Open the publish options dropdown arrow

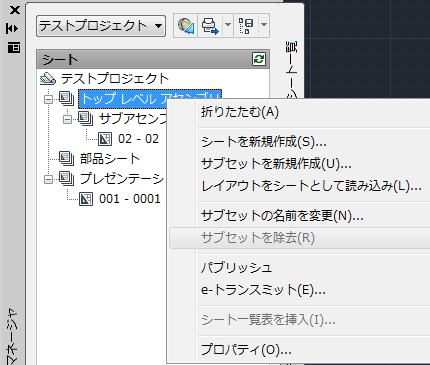pyautogui.click(x=228, y=25)
